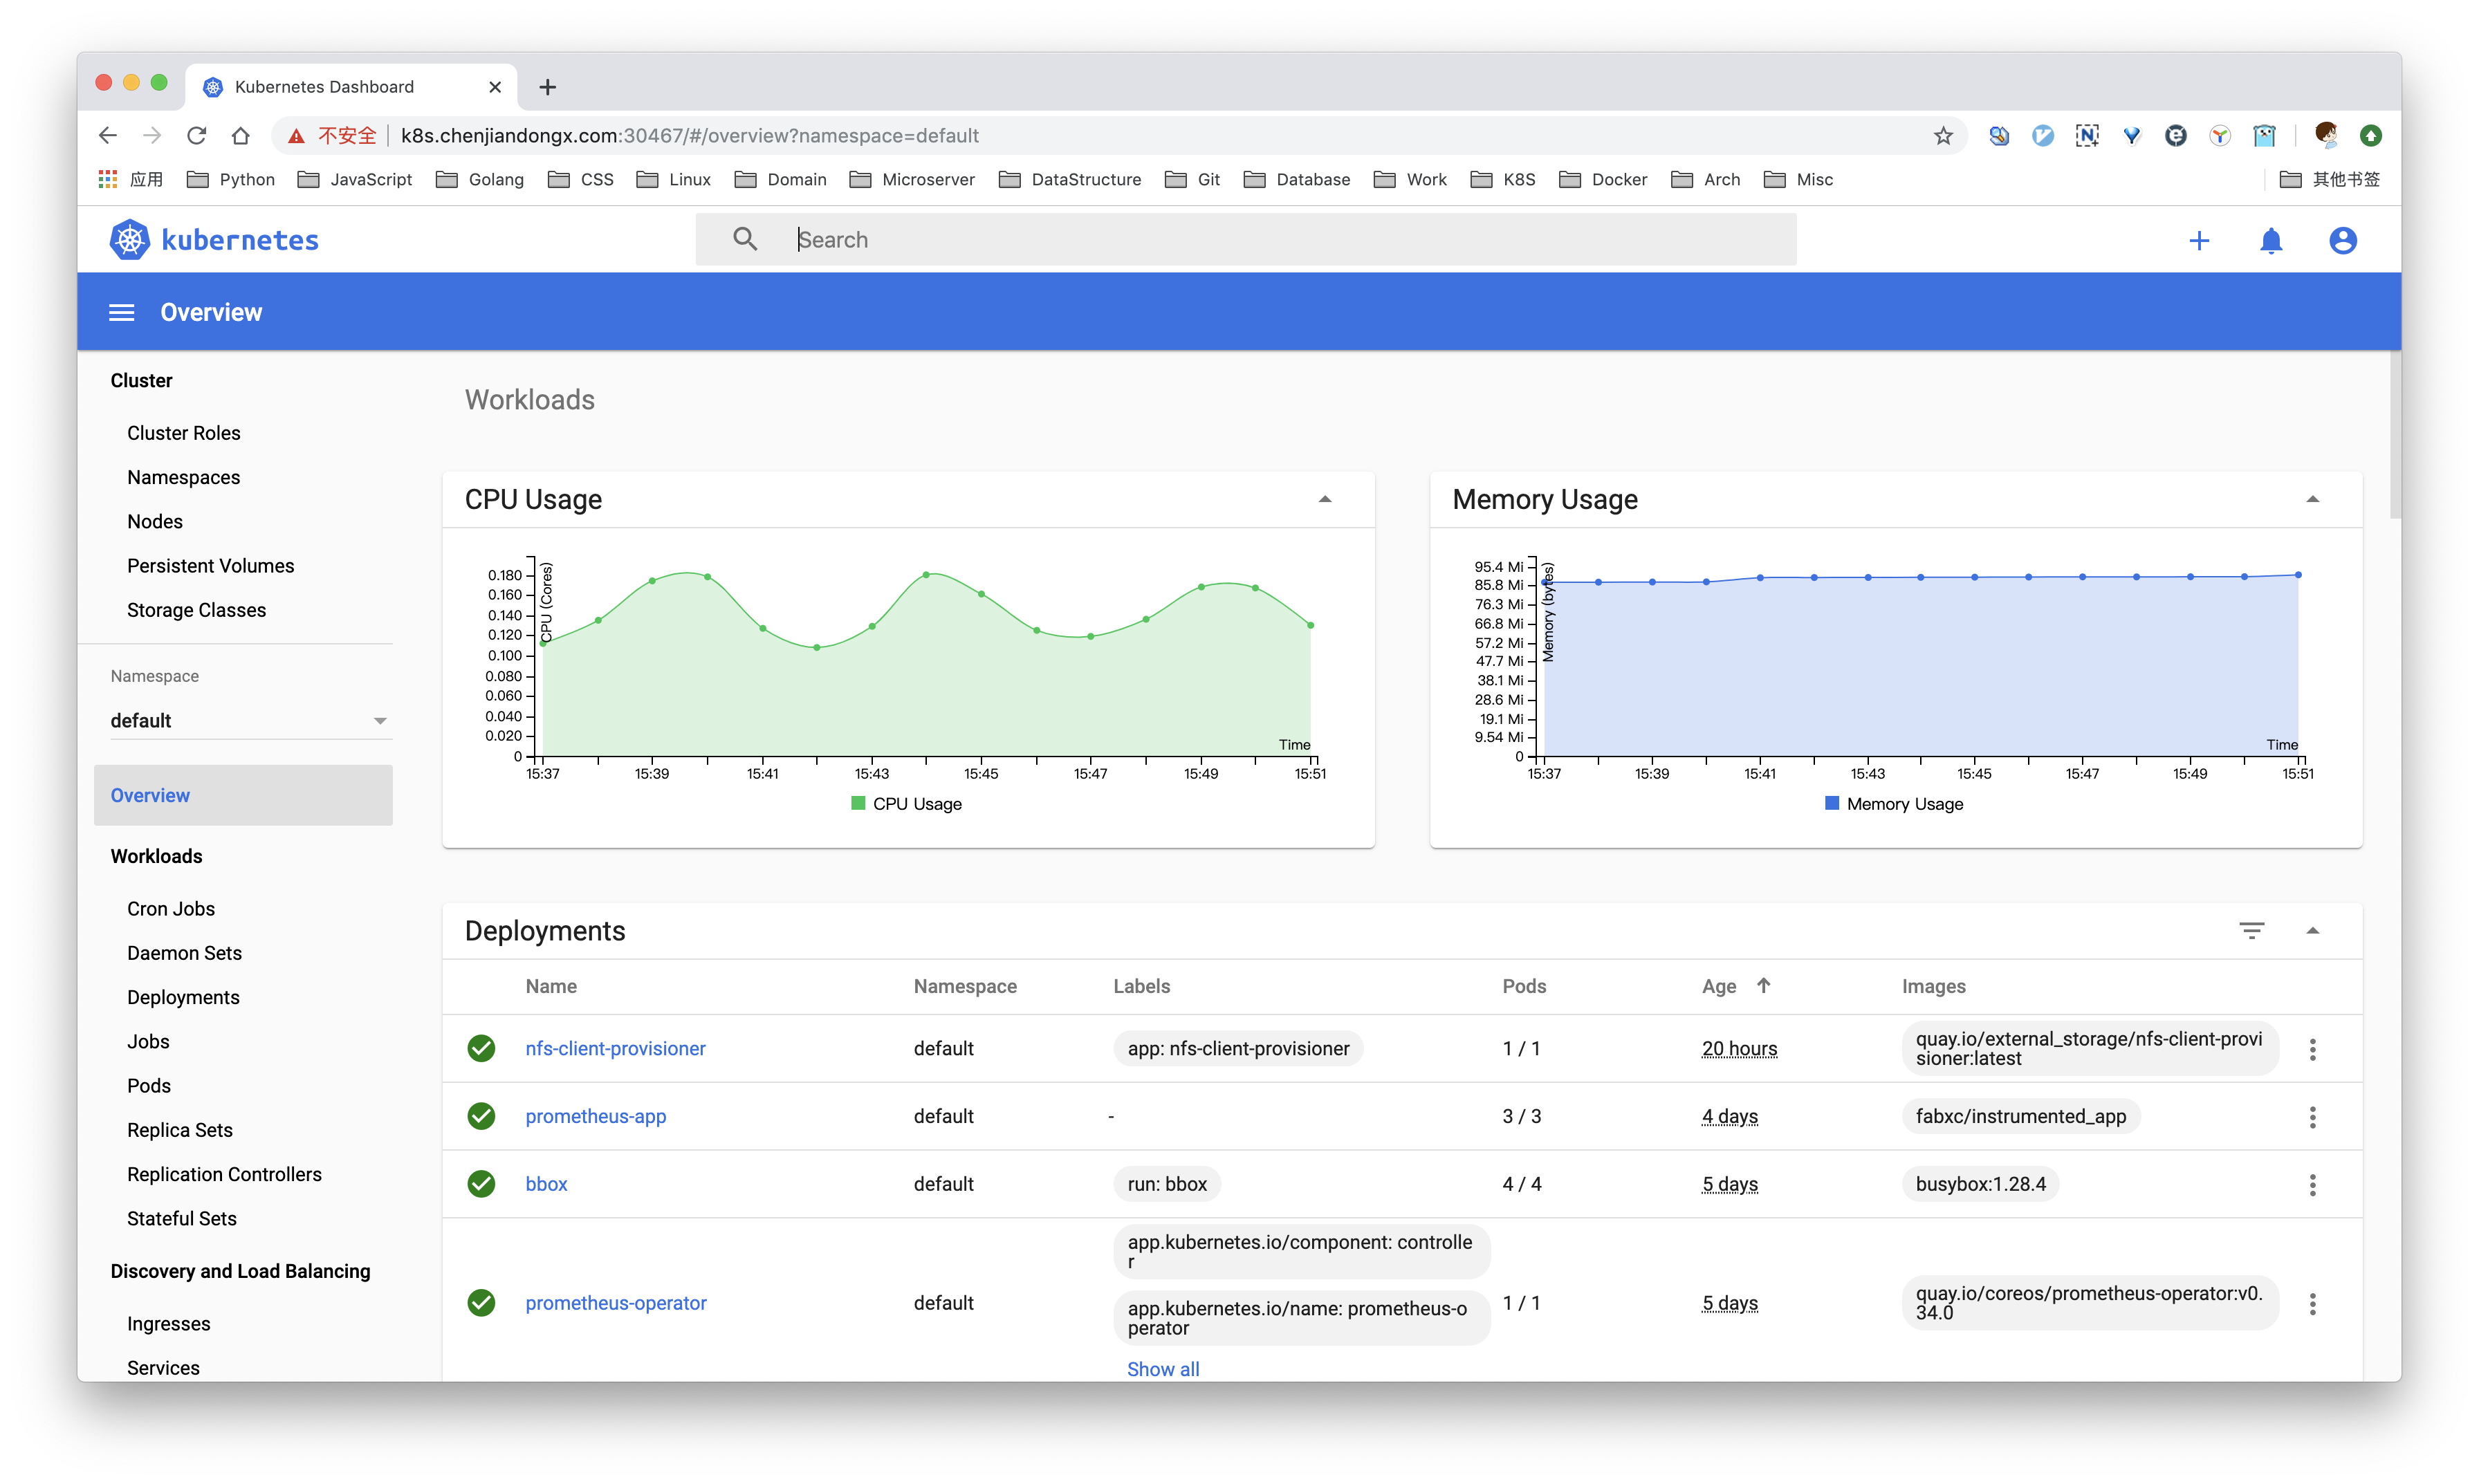
Task: Open the Docker bookmarks folder
Action: (1603, 180)
